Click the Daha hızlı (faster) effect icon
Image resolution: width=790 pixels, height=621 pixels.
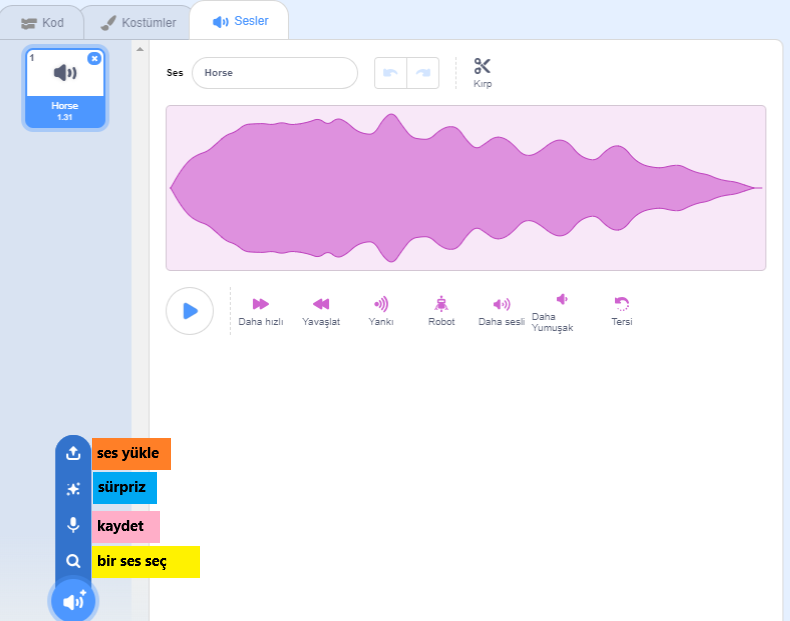click(261, 304)
